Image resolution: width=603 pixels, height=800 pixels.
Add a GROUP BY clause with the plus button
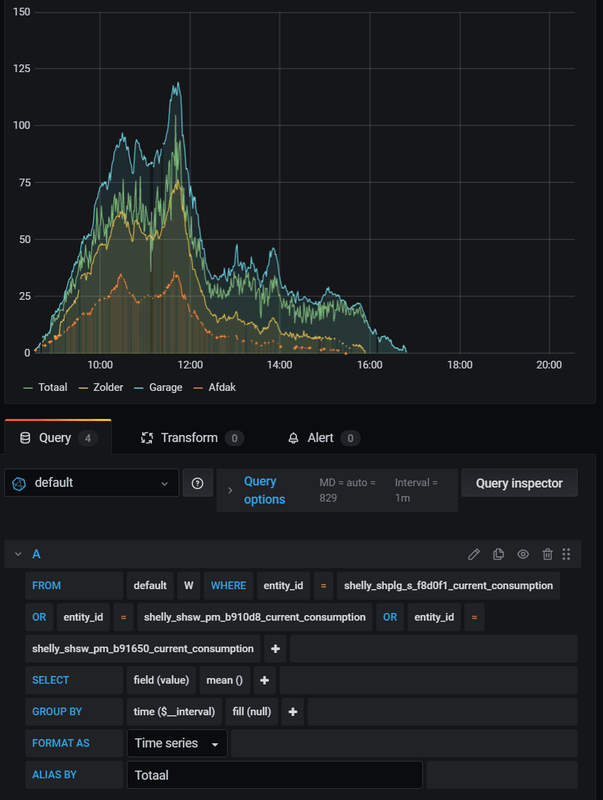pyautogui.click(x=293, y=712)
